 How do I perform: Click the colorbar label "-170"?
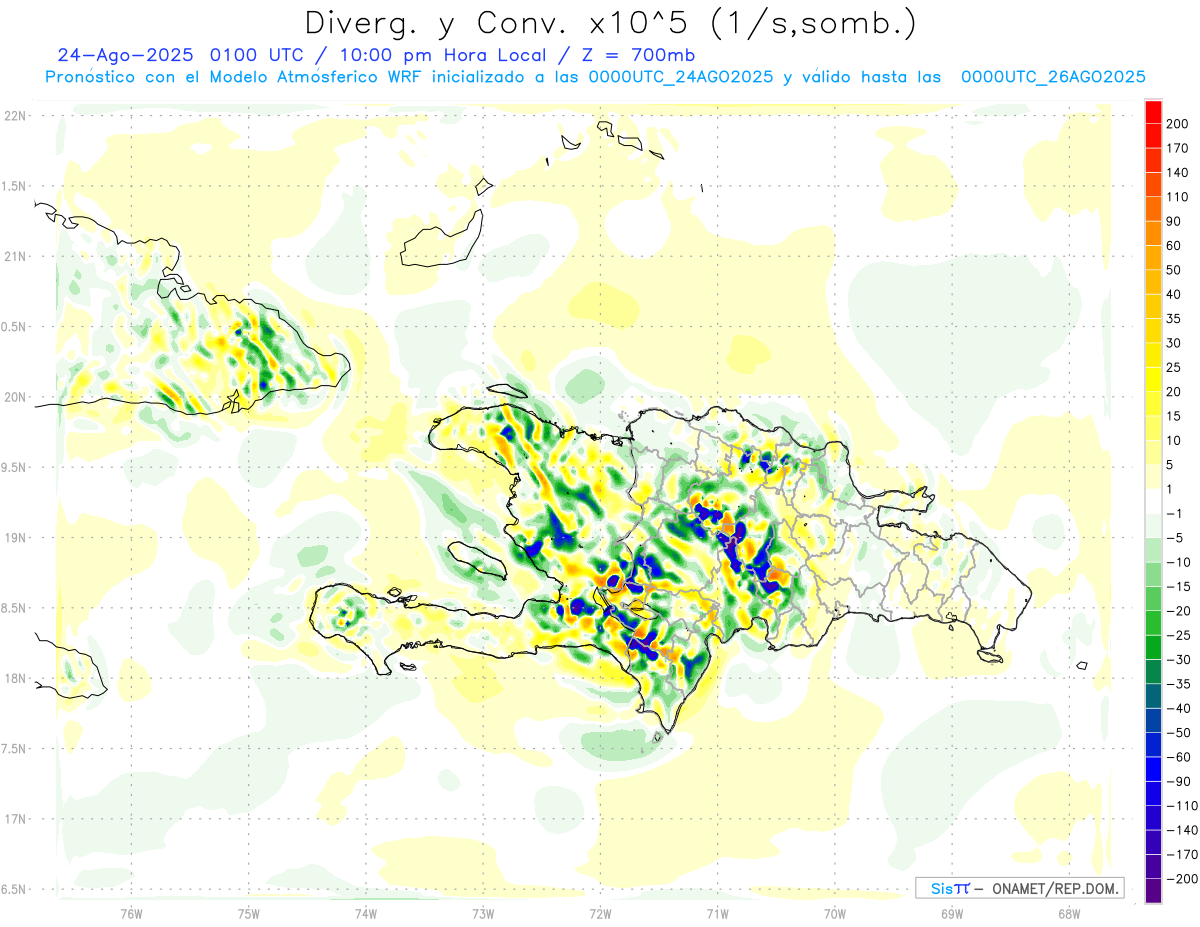click(x=1183, y=854)
